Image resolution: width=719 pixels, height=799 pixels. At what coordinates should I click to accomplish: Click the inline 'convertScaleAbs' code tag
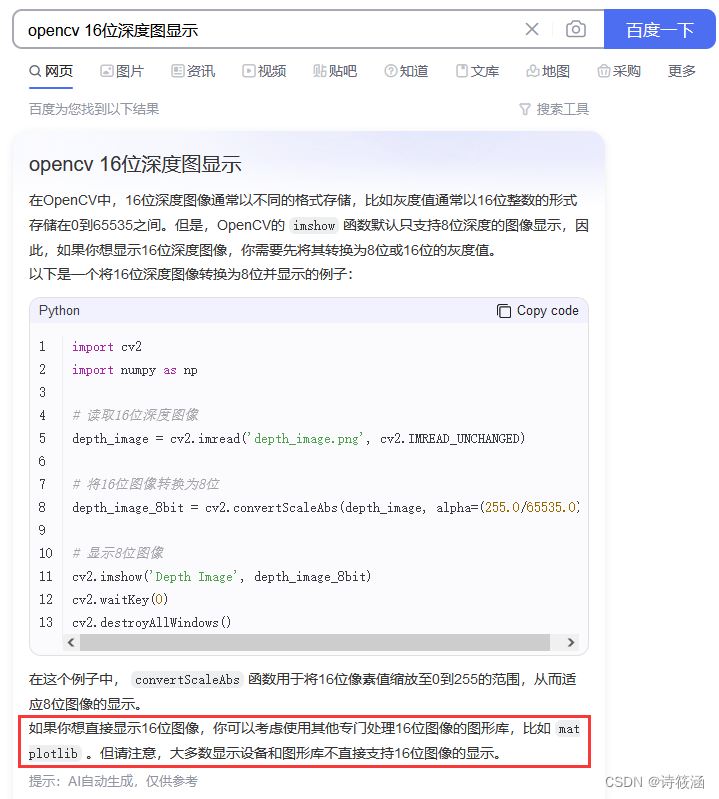[187, 680]
